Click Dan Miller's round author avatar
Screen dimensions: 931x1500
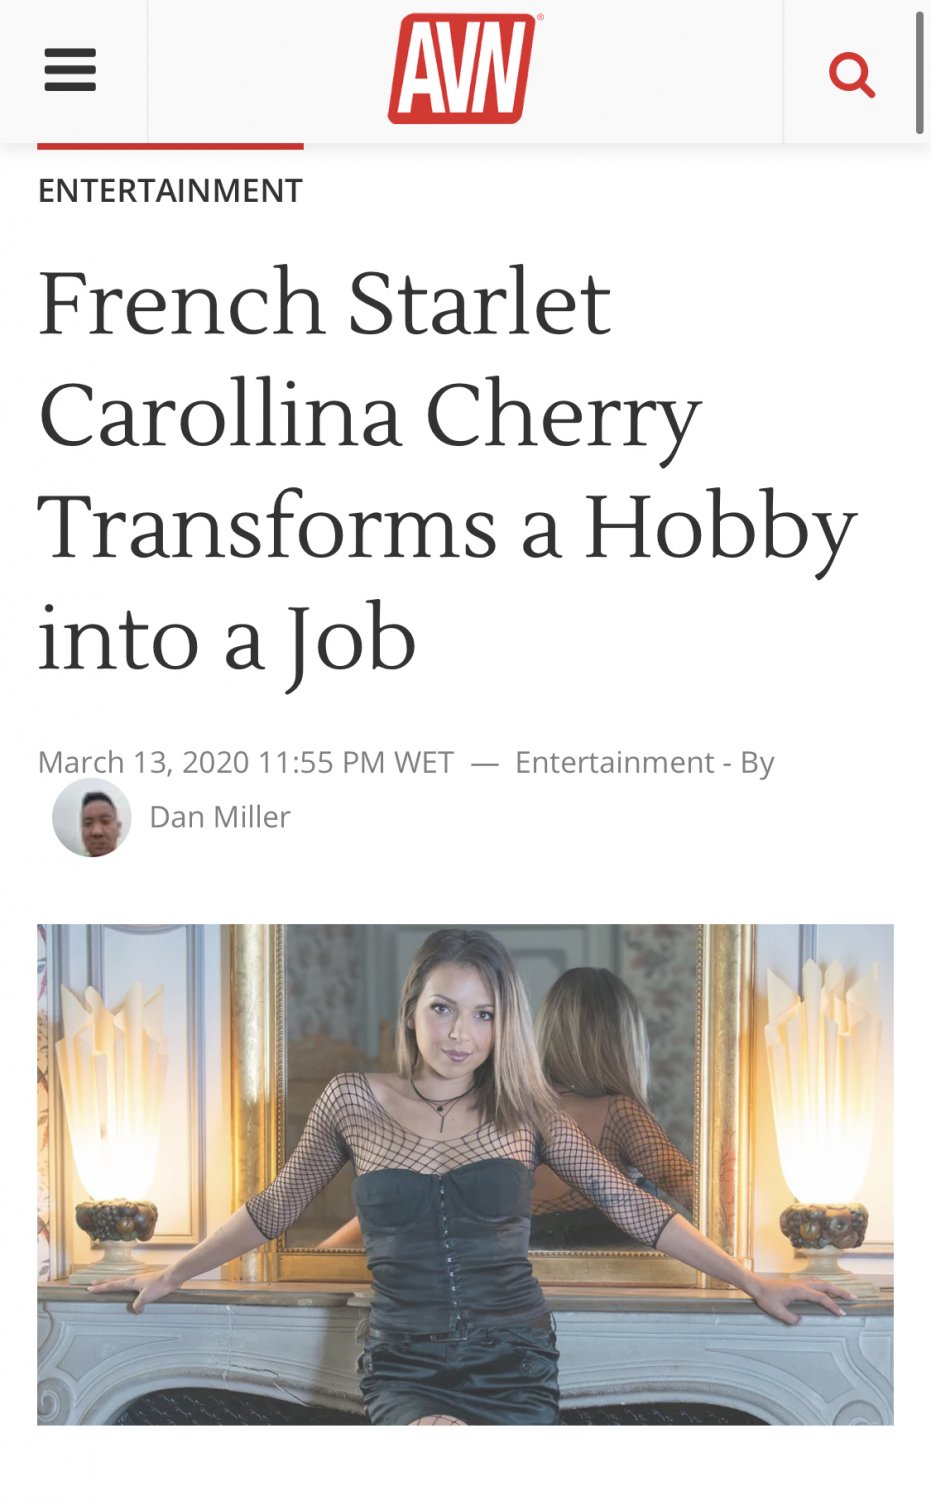click(92, 818)
